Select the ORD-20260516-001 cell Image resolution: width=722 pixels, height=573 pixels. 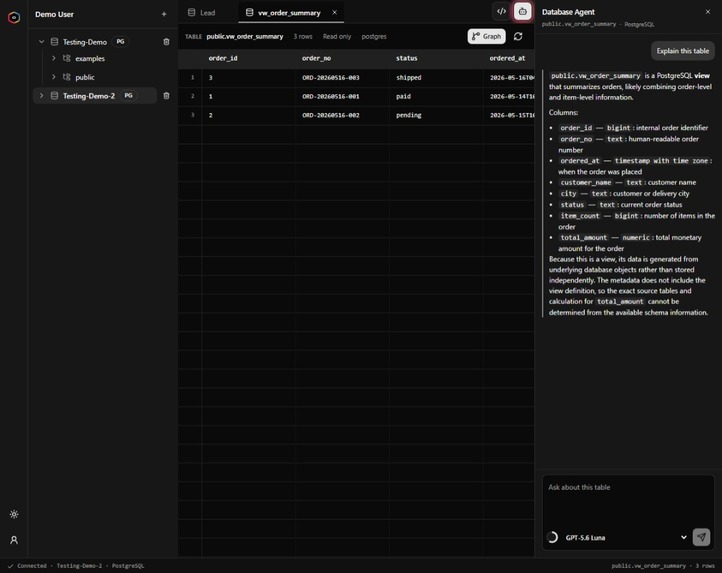pyautogui.click(x=342, y=97)
